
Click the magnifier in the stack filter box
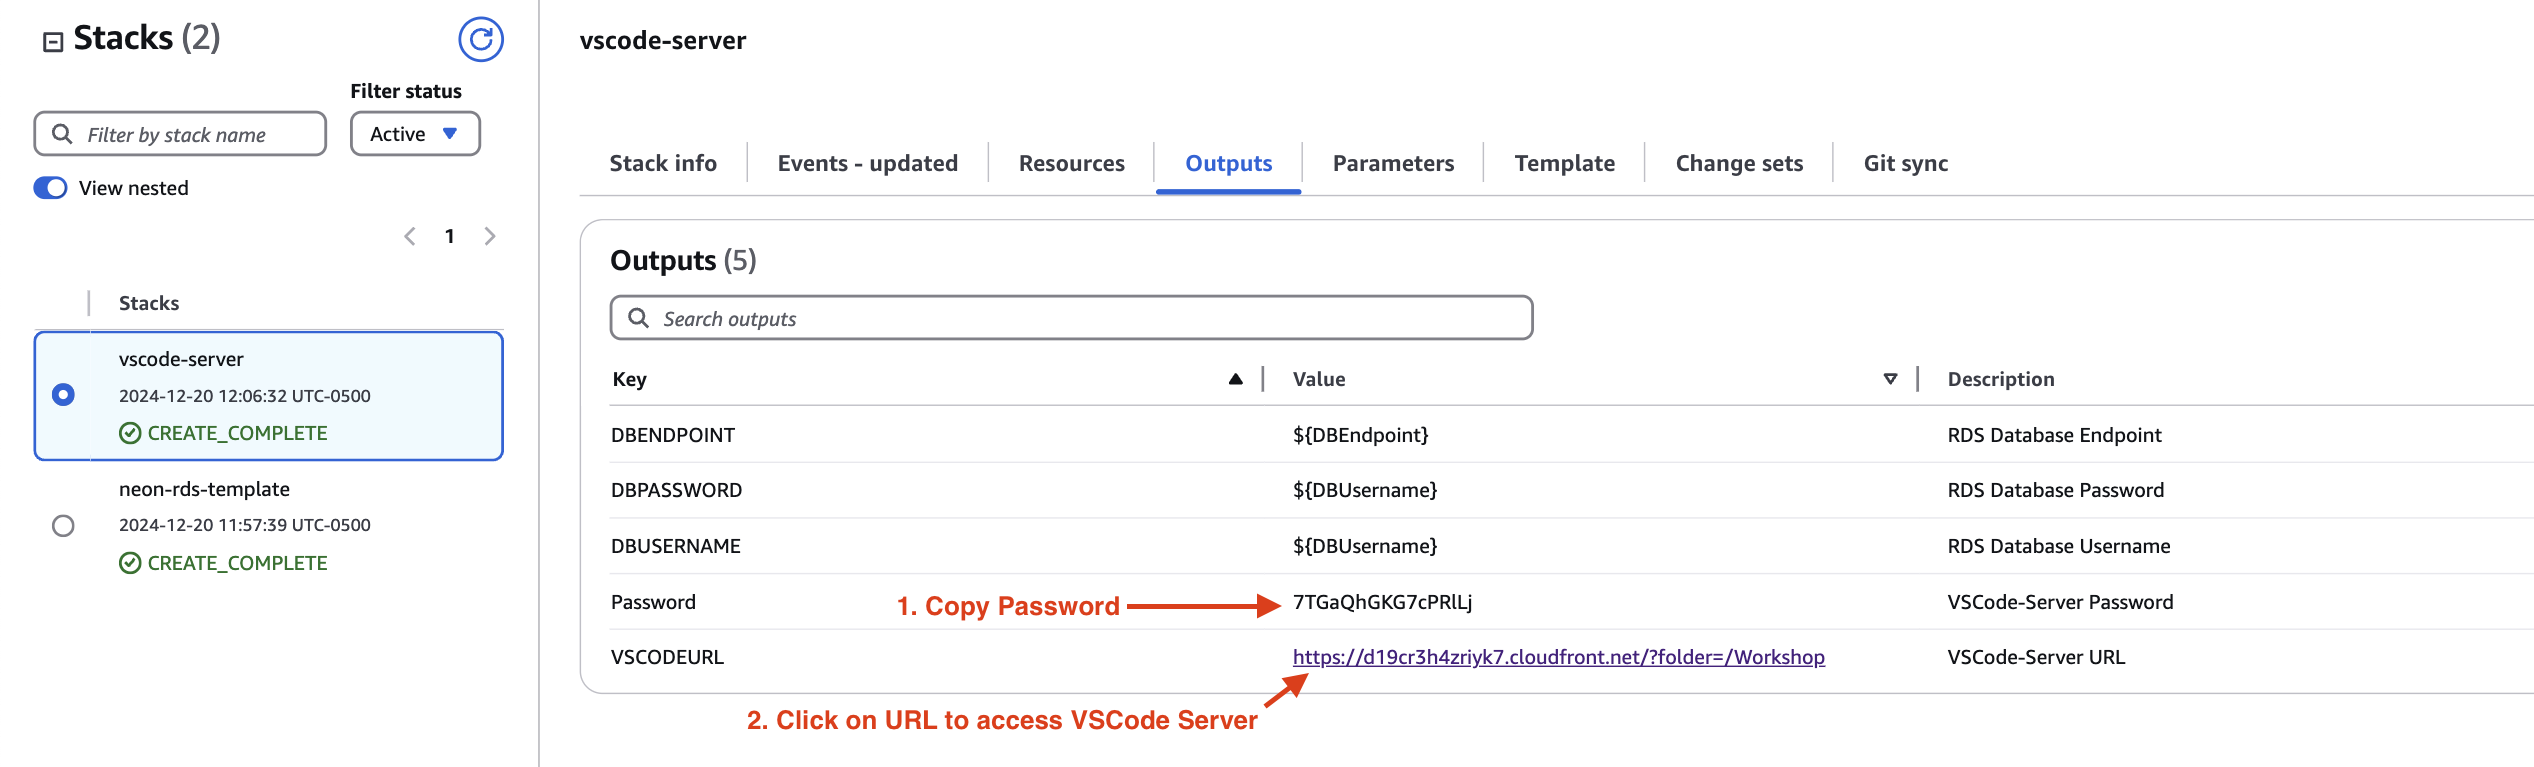point(63,133)
